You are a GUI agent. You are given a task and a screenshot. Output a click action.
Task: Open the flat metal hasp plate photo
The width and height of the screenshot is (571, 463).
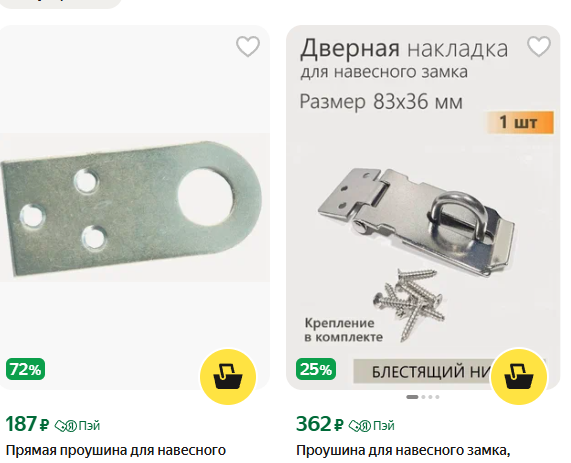[134, 208]
